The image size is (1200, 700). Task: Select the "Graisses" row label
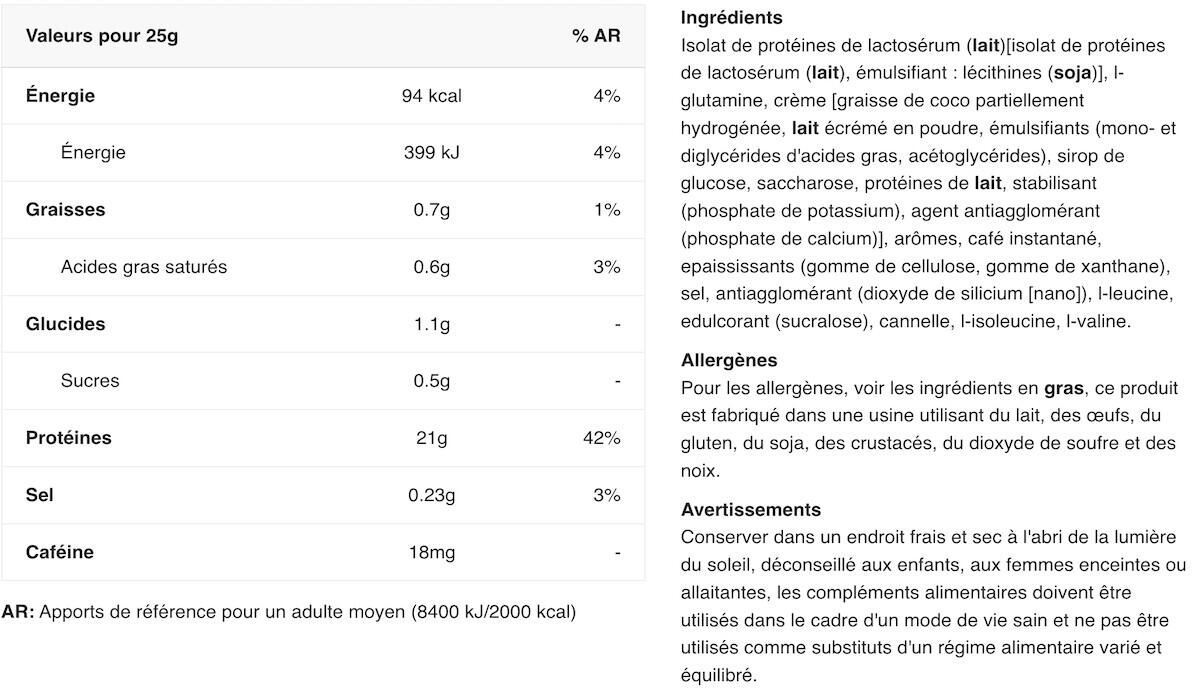coord(65,210)
